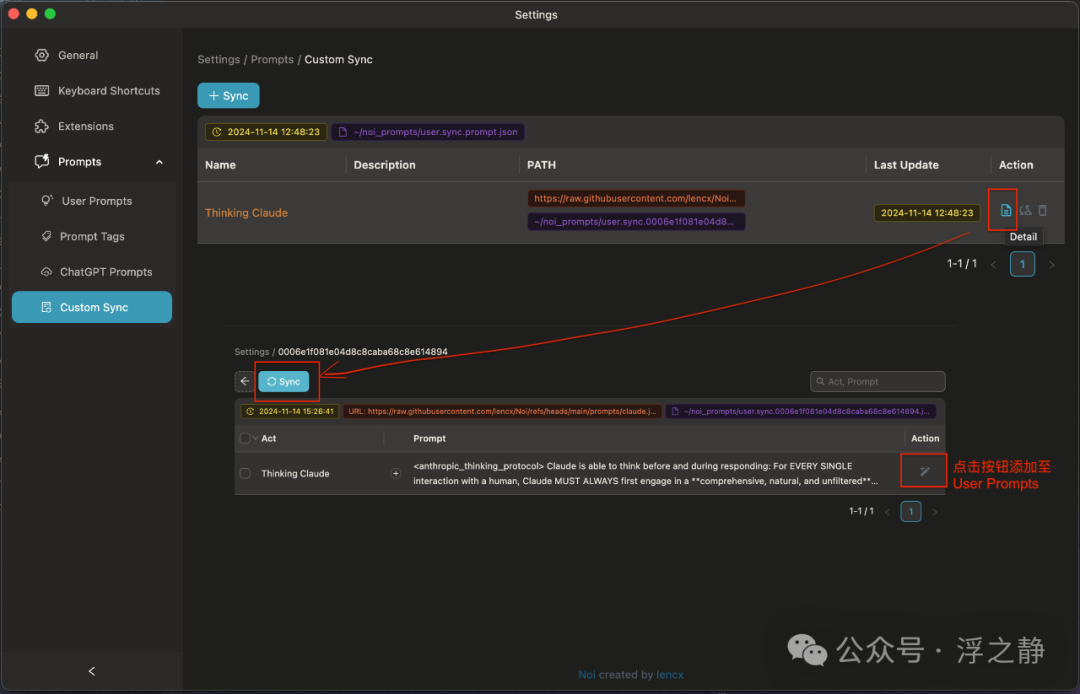
Task: Click the + Sync button
Action: tap(228, 96)
